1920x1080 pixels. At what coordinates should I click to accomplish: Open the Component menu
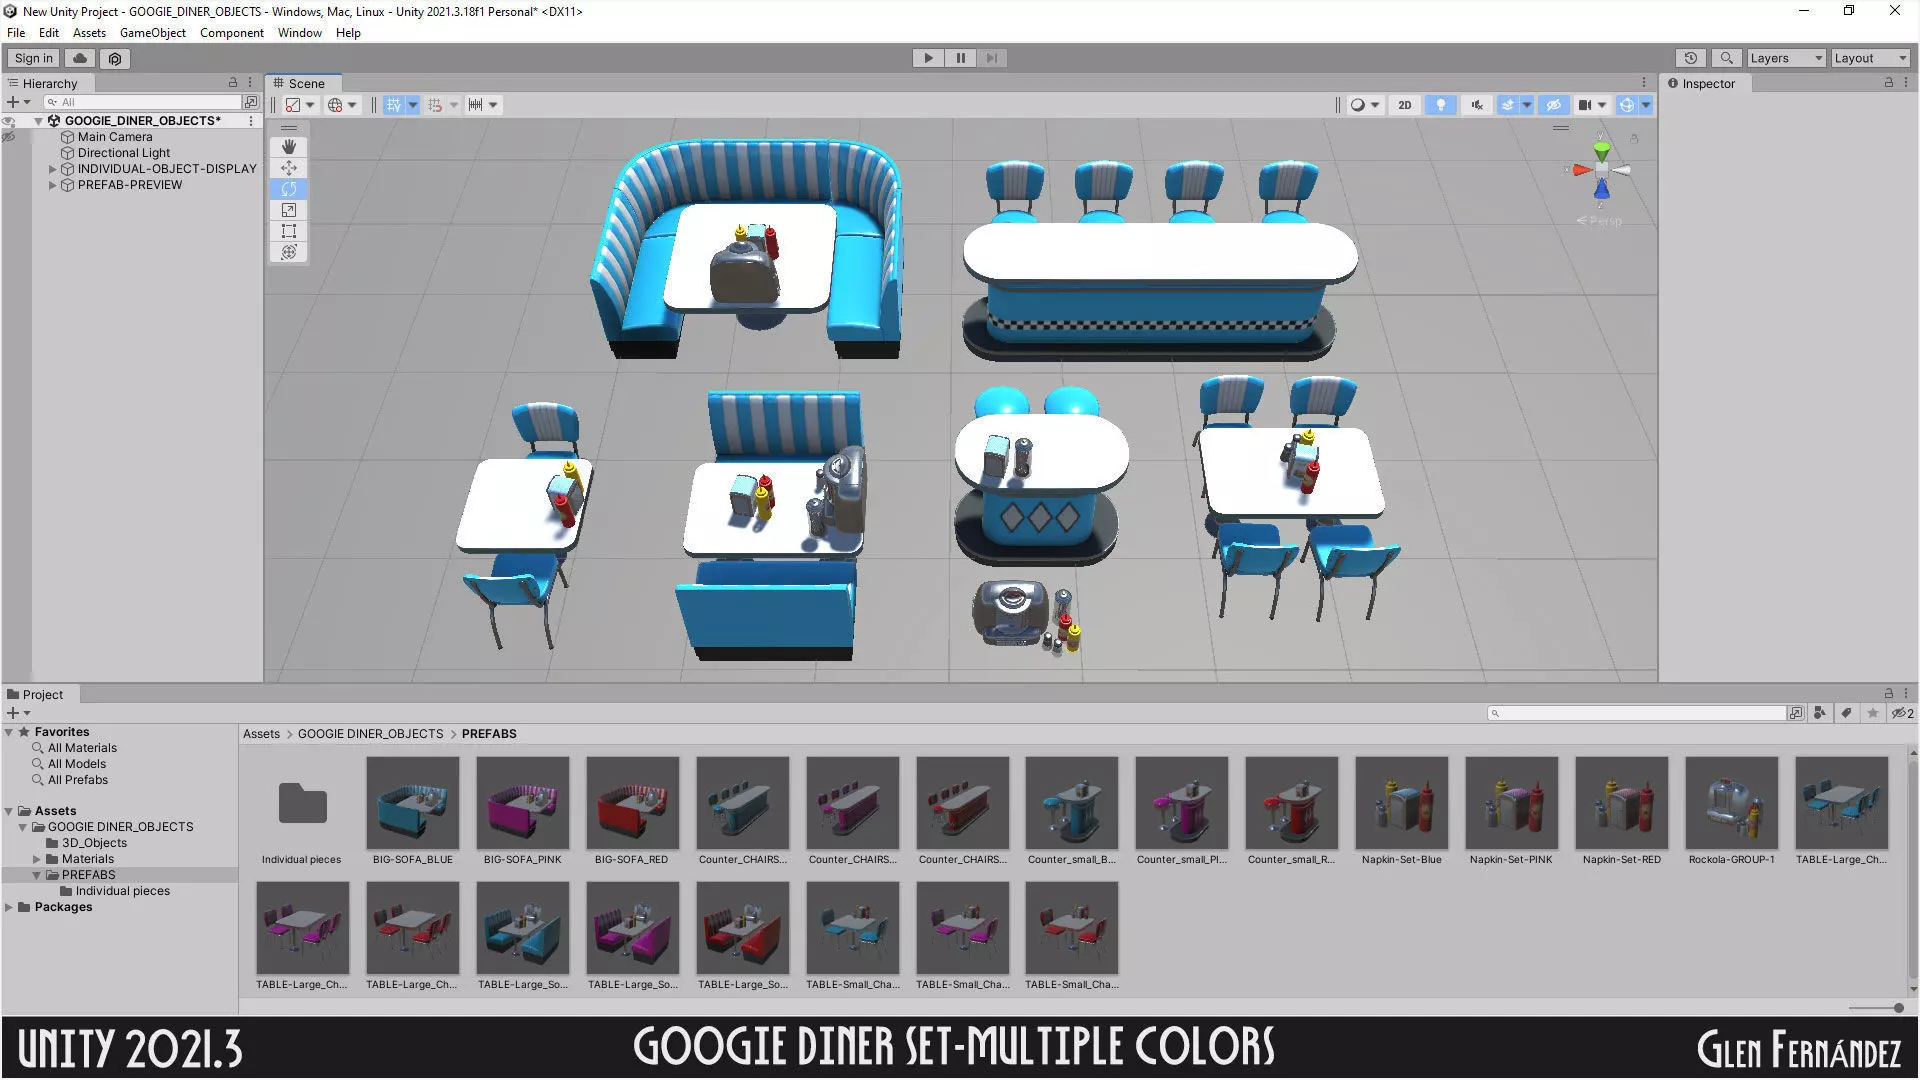(x=231, y=33)
